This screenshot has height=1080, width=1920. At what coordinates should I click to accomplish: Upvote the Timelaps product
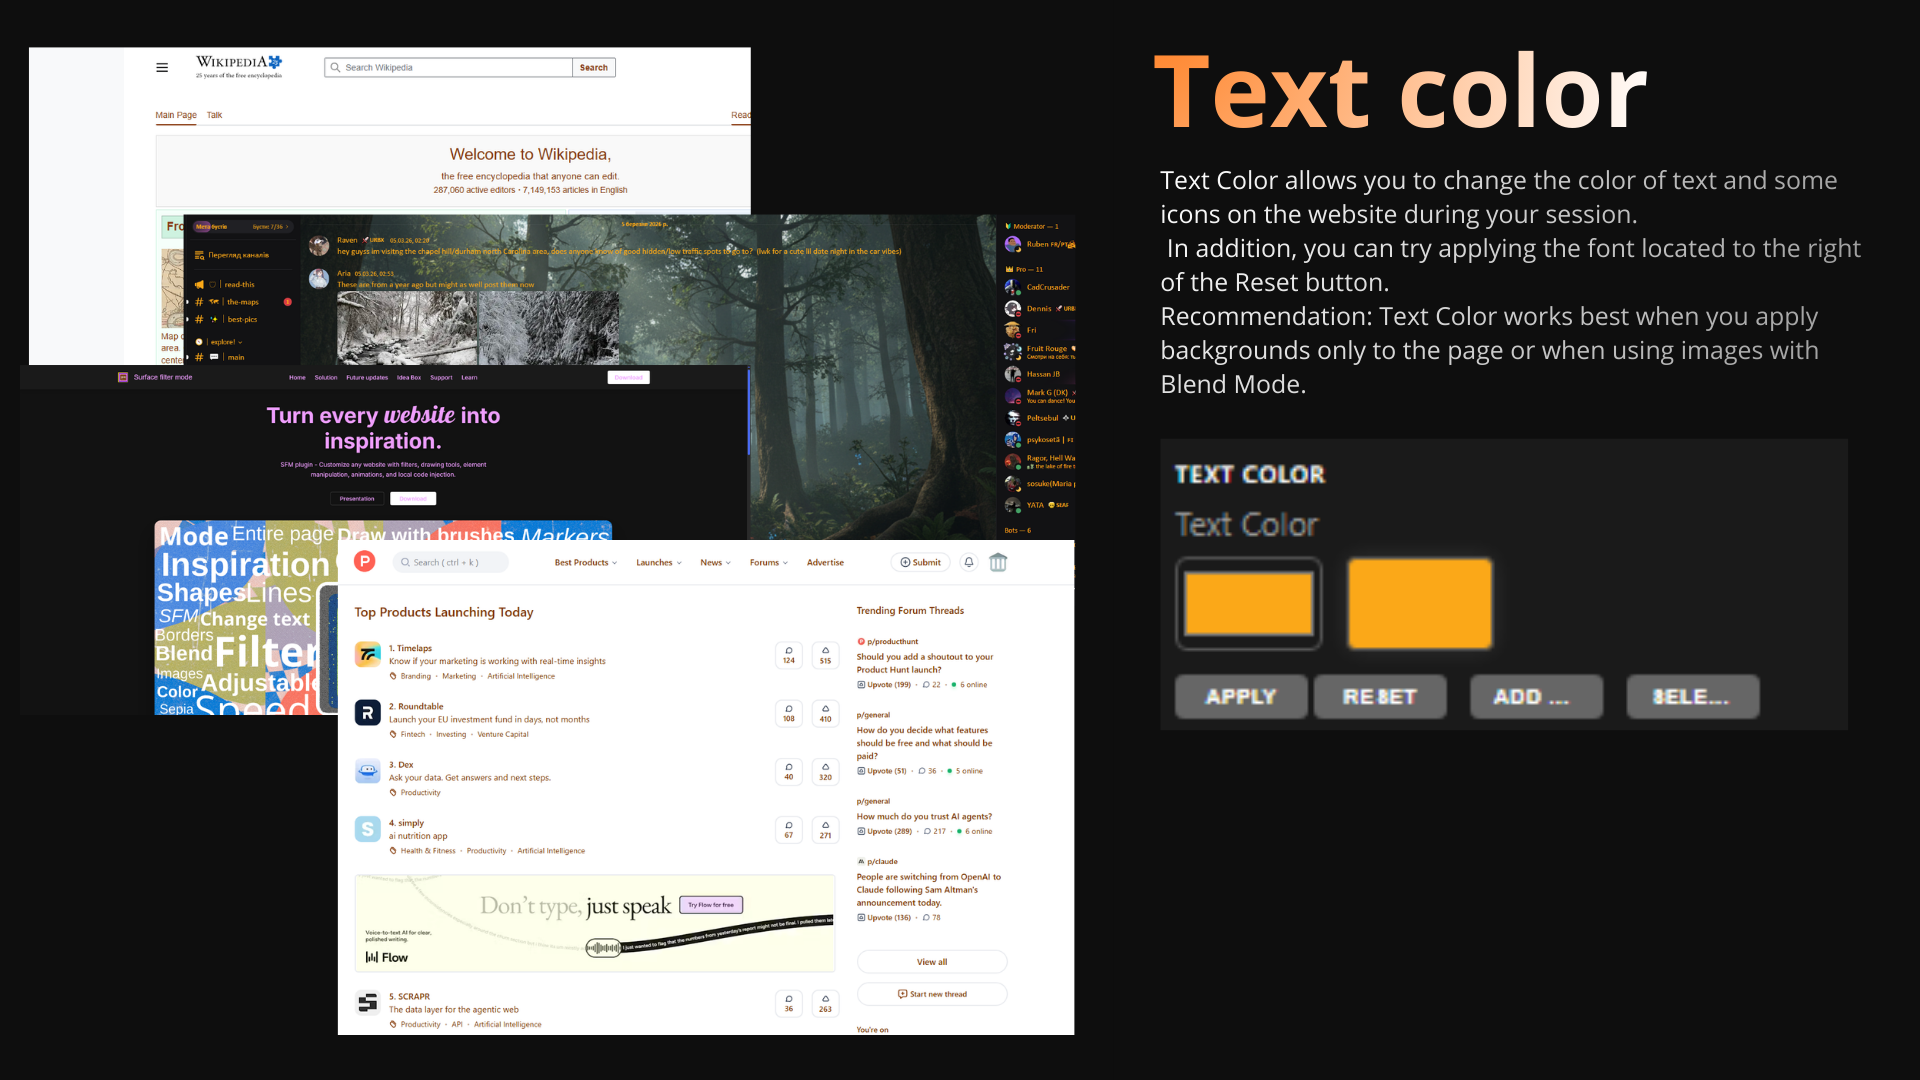pos(825,655)
